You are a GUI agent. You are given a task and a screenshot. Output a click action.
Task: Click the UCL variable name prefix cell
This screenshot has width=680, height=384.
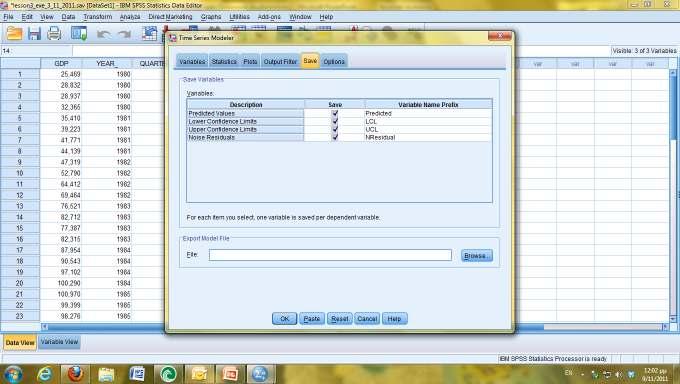point(428,129)
